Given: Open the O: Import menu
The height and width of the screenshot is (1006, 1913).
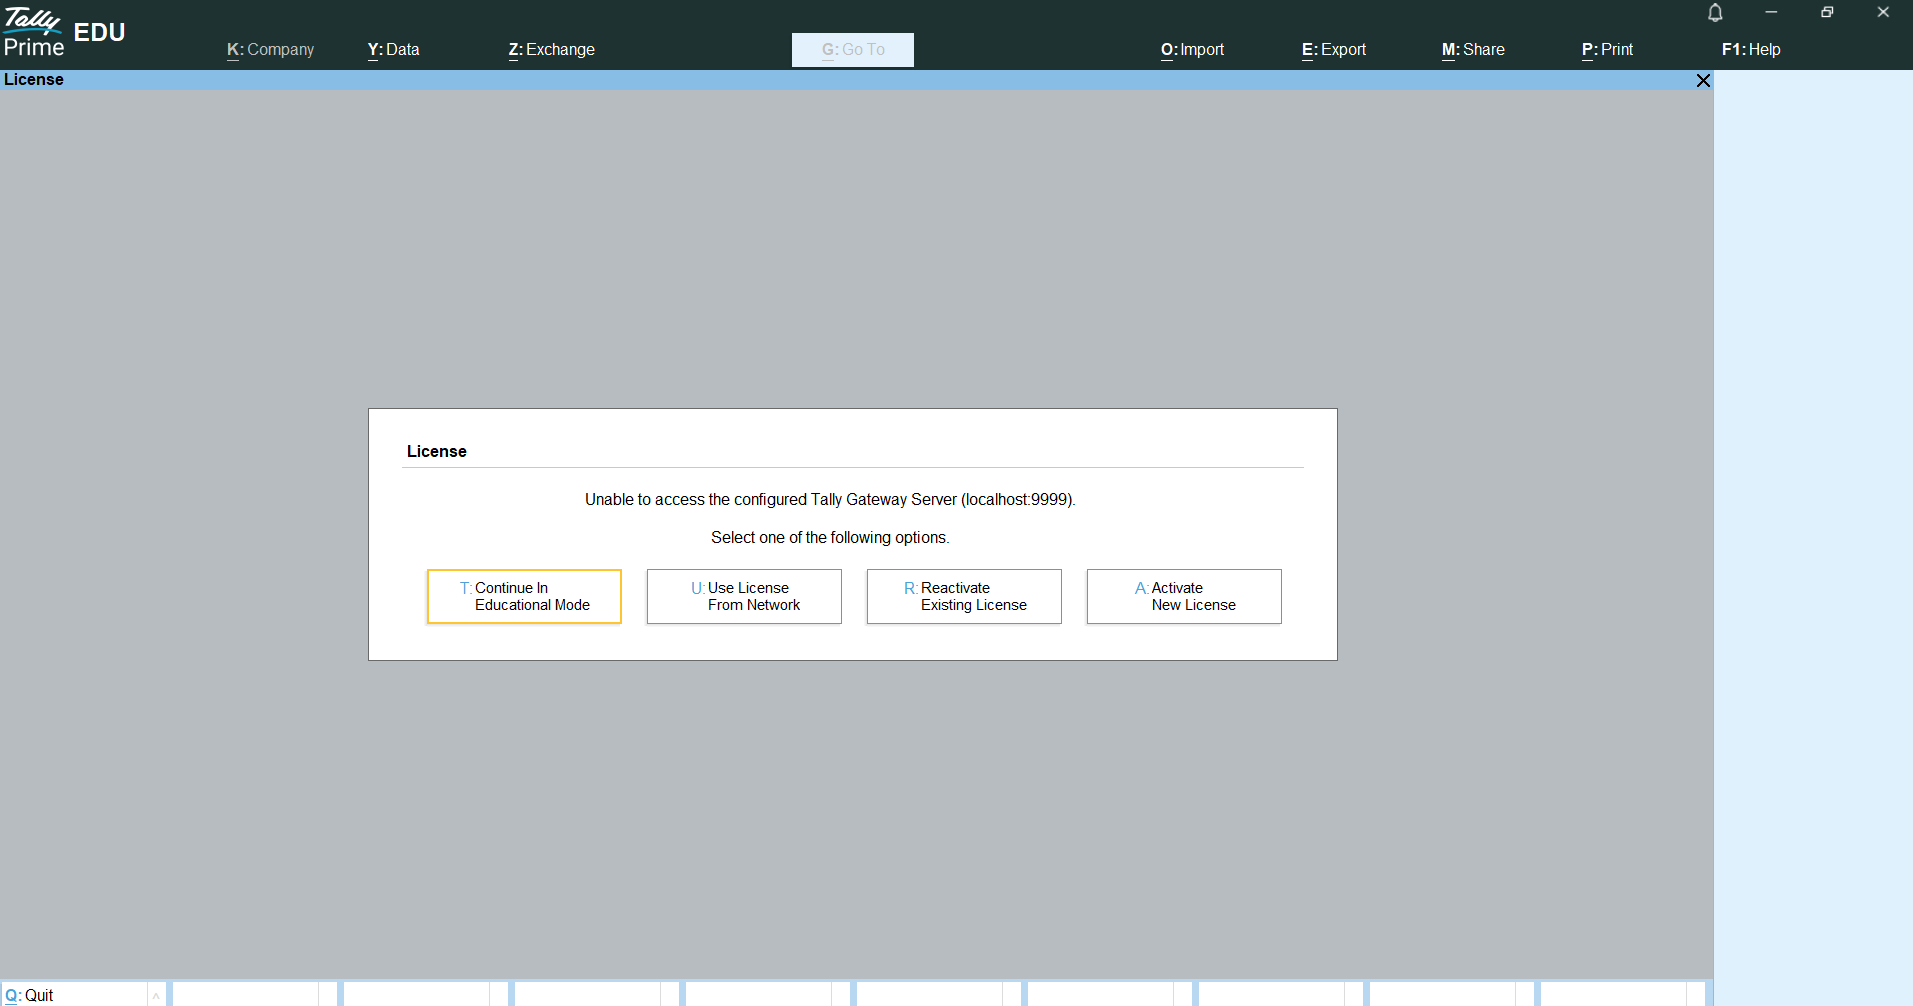Looking at the screenshot, I should pos(1192,50).
